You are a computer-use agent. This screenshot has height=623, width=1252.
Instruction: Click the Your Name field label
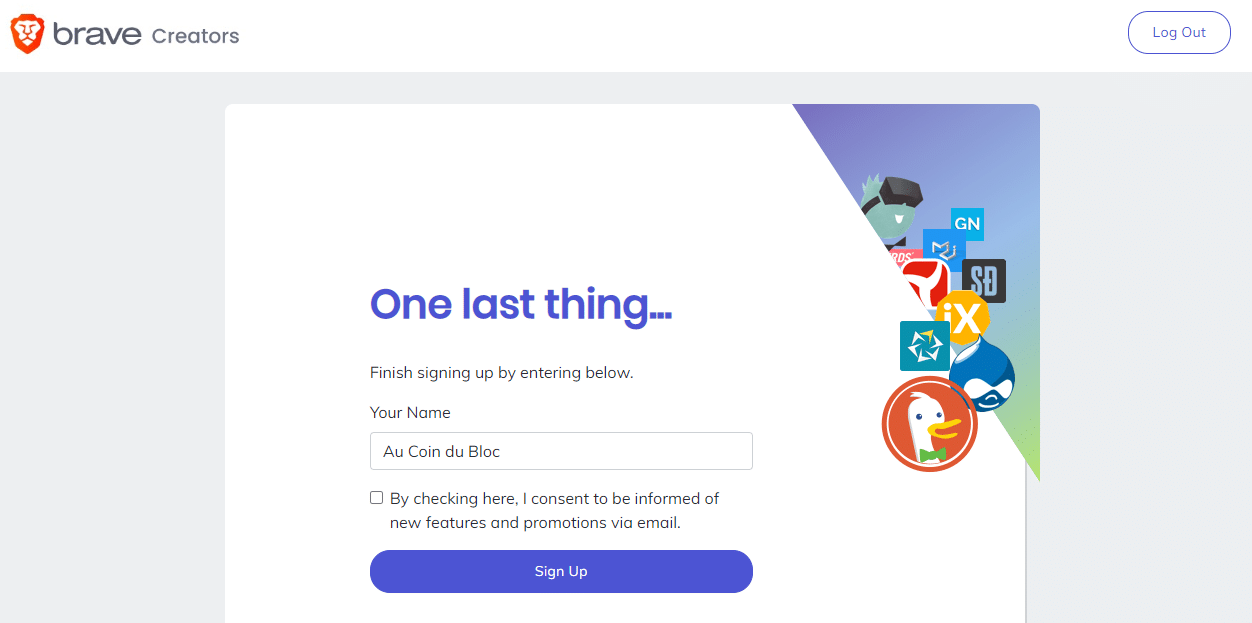point(410,412)
